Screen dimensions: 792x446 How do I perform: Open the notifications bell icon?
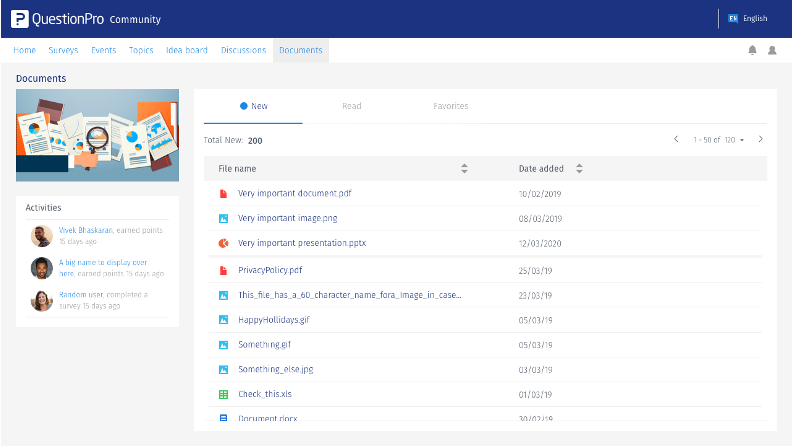(x=752, y=50)
